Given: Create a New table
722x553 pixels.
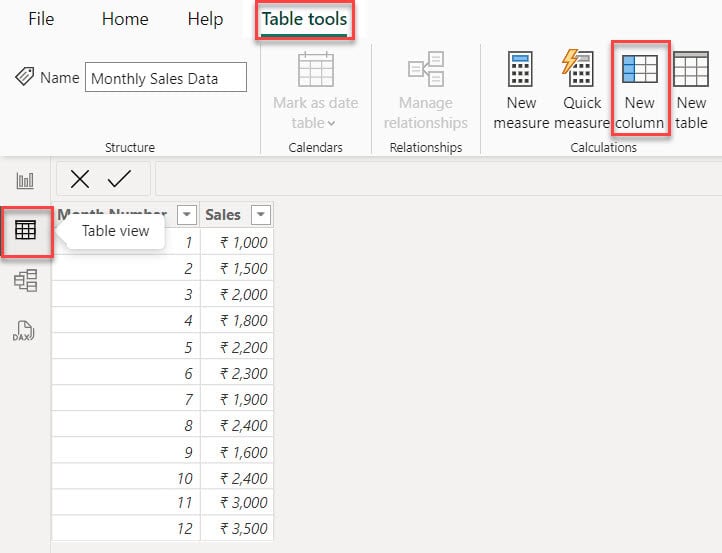Looking at the screenshot, I should click(x=691, y=91).
